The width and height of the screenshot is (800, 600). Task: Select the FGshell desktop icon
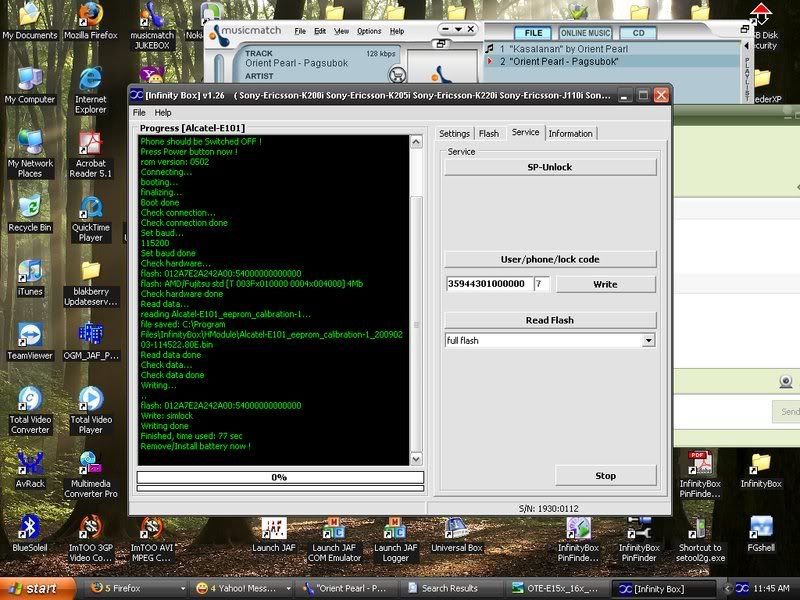click(x=761, y=527)
